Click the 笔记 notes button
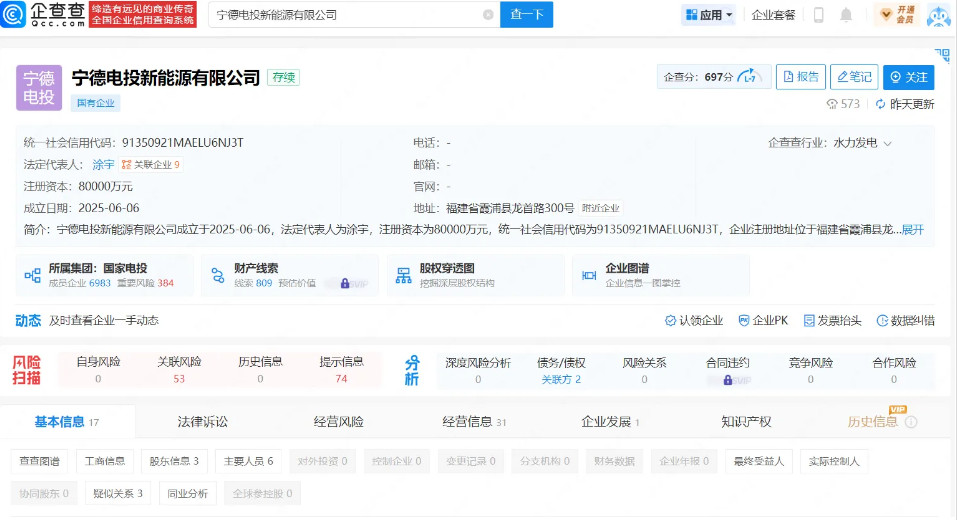This screenshot has height=520, width=957. tap(854, 77)
